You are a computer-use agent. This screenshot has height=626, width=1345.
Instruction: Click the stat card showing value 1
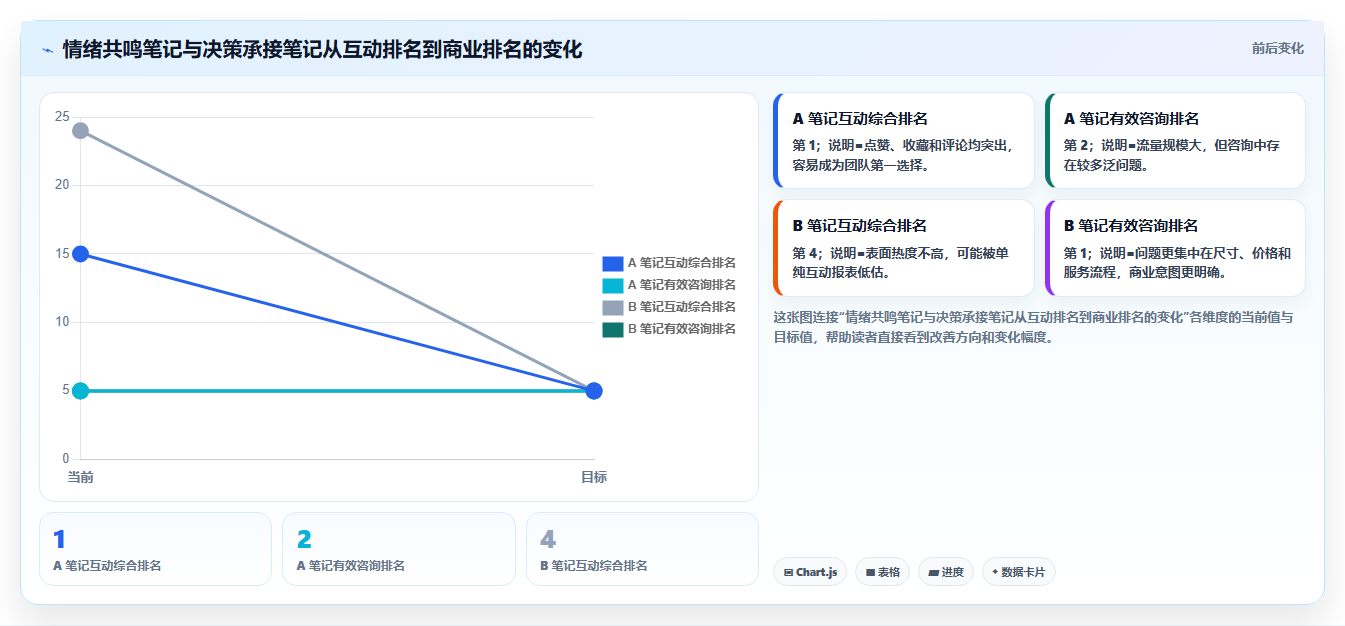155,549
